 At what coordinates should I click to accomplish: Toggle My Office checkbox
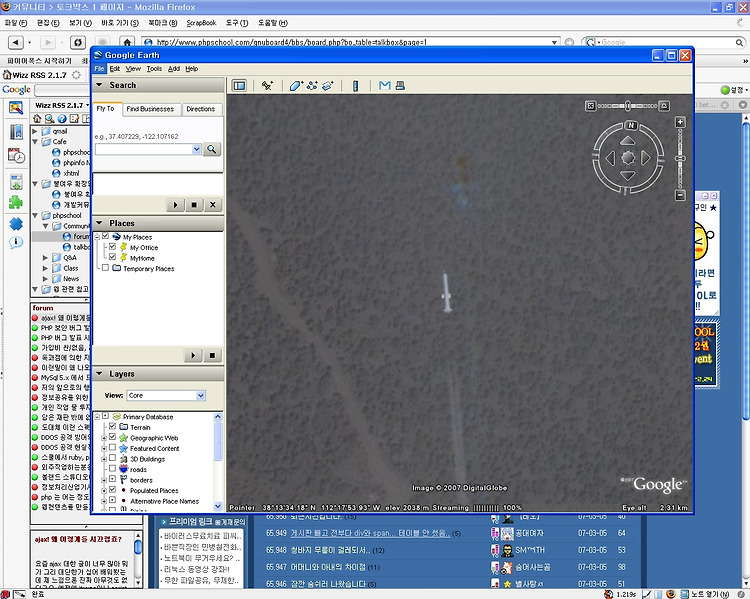coord(112,247)
